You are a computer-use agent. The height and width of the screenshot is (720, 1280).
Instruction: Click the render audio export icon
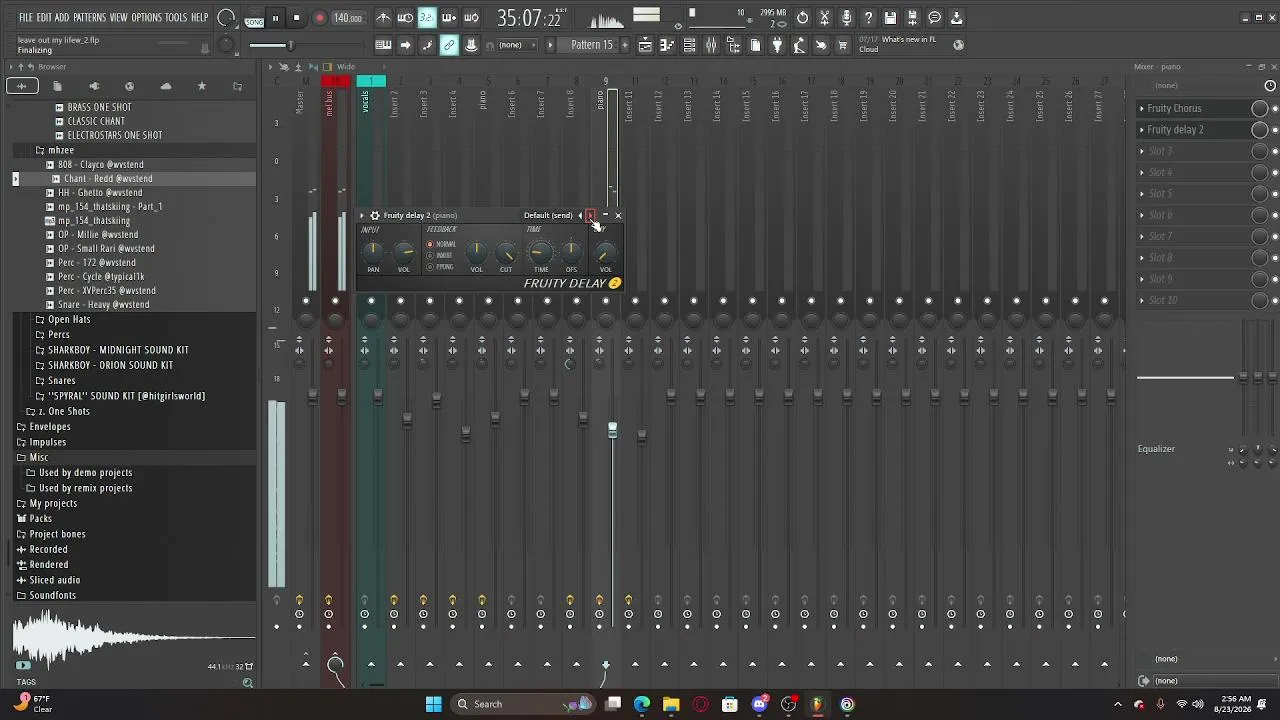click(x=912, y=18)
